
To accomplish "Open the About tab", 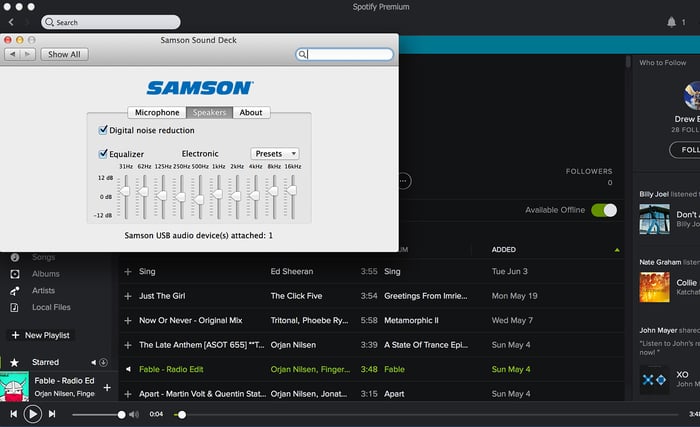I will click(251, 113).
